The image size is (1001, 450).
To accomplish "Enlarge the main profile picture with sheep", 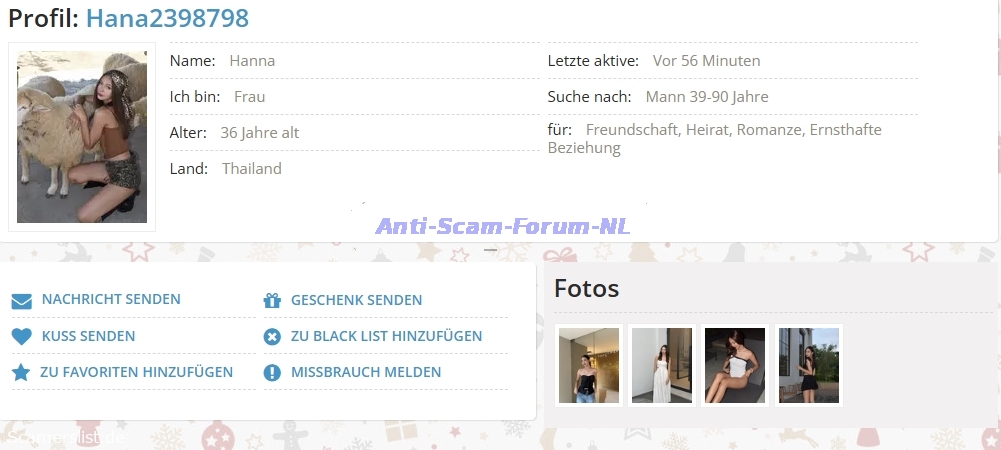I will tap(82, 137).
